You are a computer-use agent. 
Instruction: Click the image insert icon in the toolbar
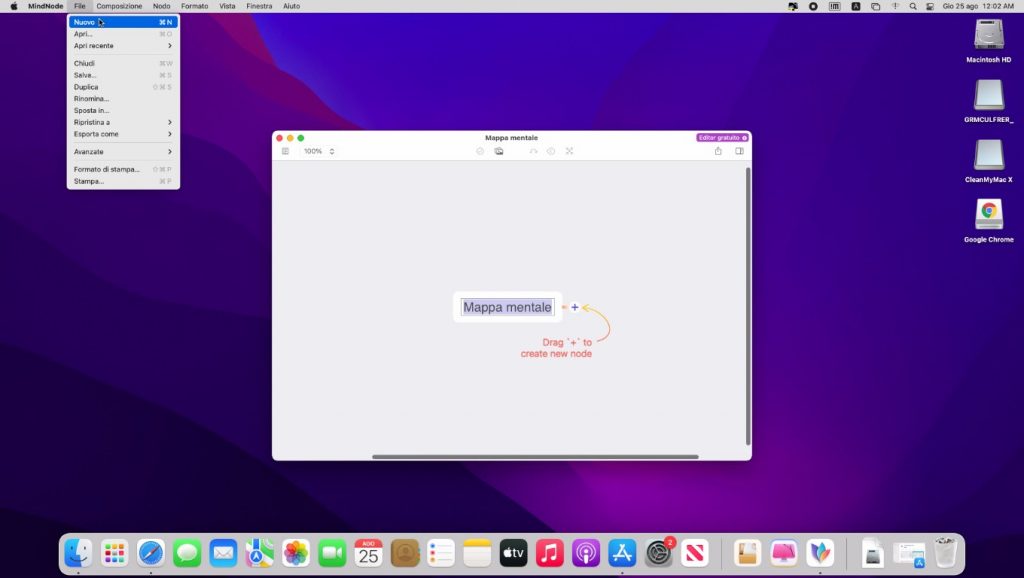pyautogui.click(x=499, y=151)
